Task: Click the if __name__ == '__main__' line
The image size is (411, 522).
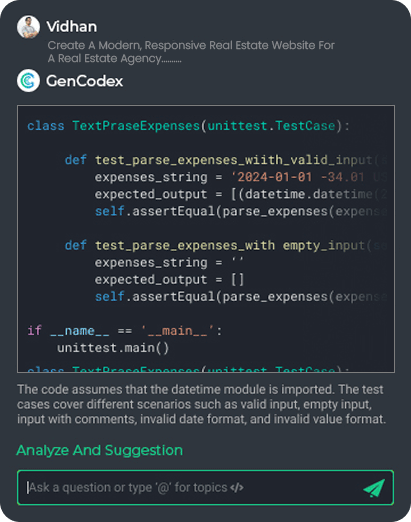Action: tap(125, 331)
